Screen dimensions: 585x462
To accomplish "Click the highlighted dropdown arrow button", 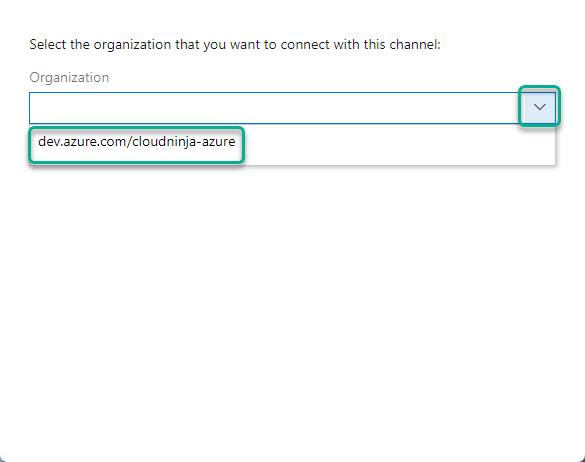I will 539,107.
